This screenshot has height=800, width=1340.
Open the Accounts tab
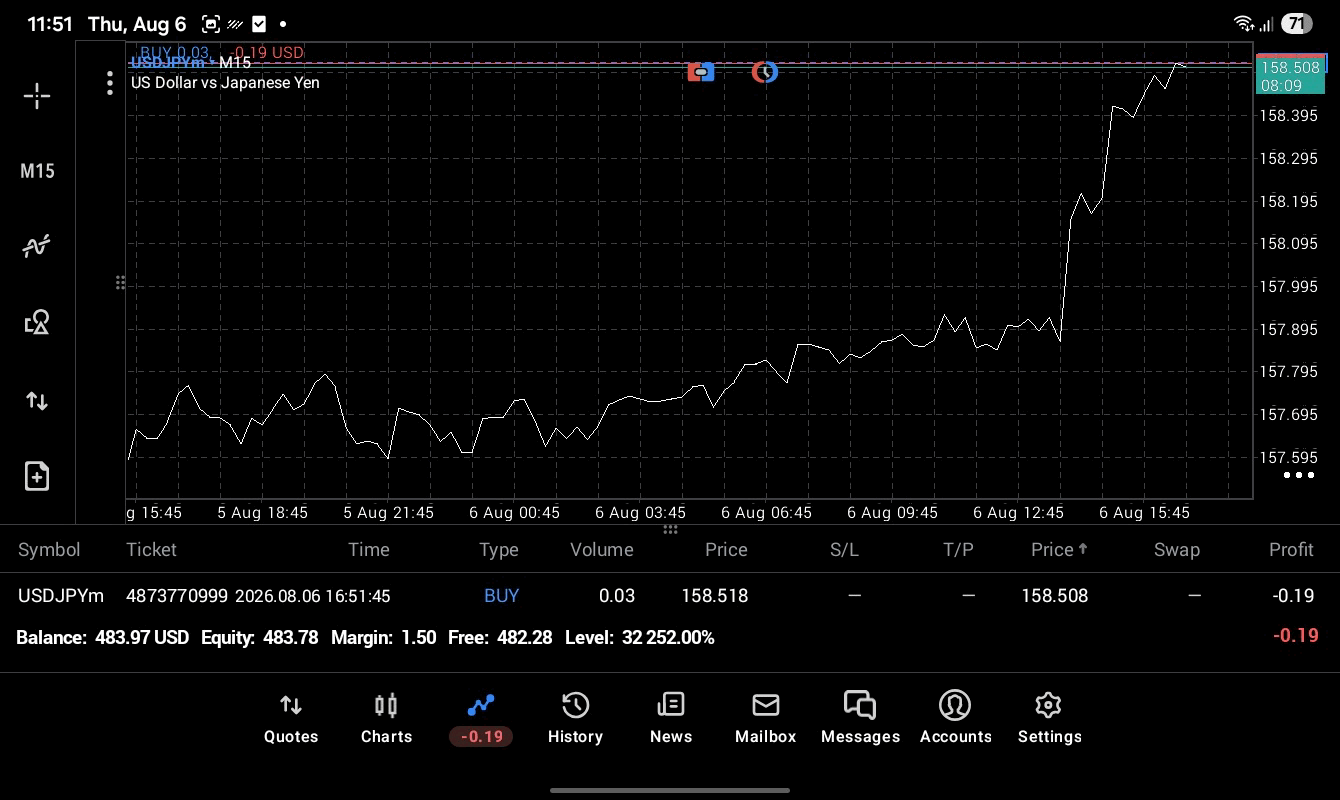click(955, 719)
